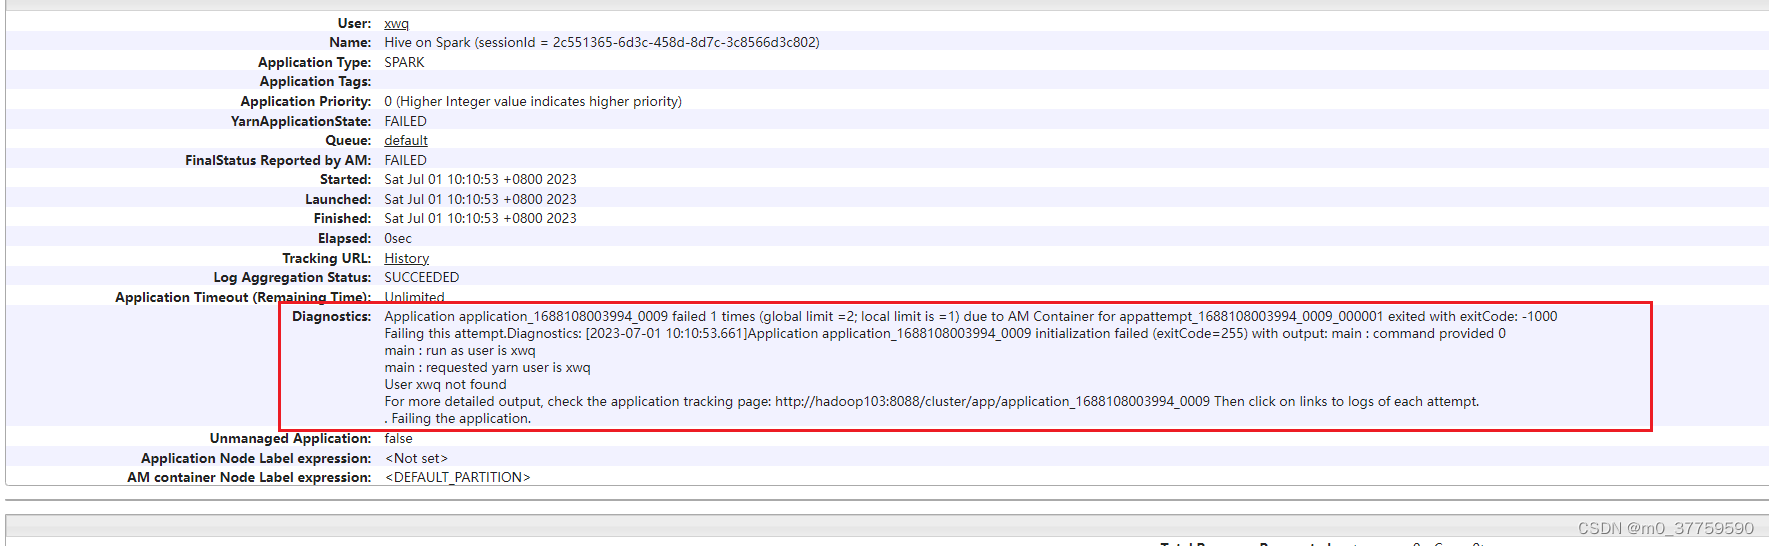
Task: Select diagnostics line with exitCode: -1000
Action: 971,317
